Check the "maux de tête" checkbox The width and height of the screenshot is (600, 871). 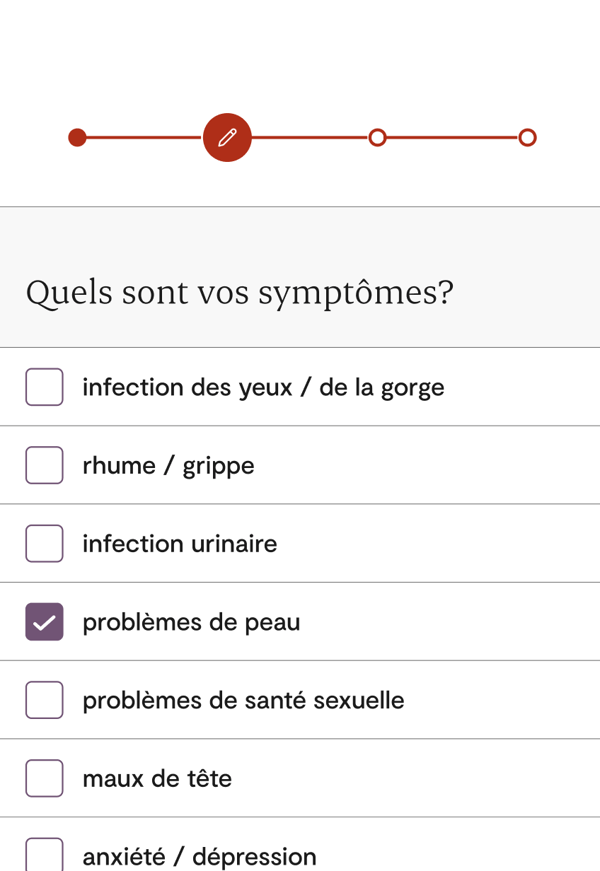tap(44, 778)
